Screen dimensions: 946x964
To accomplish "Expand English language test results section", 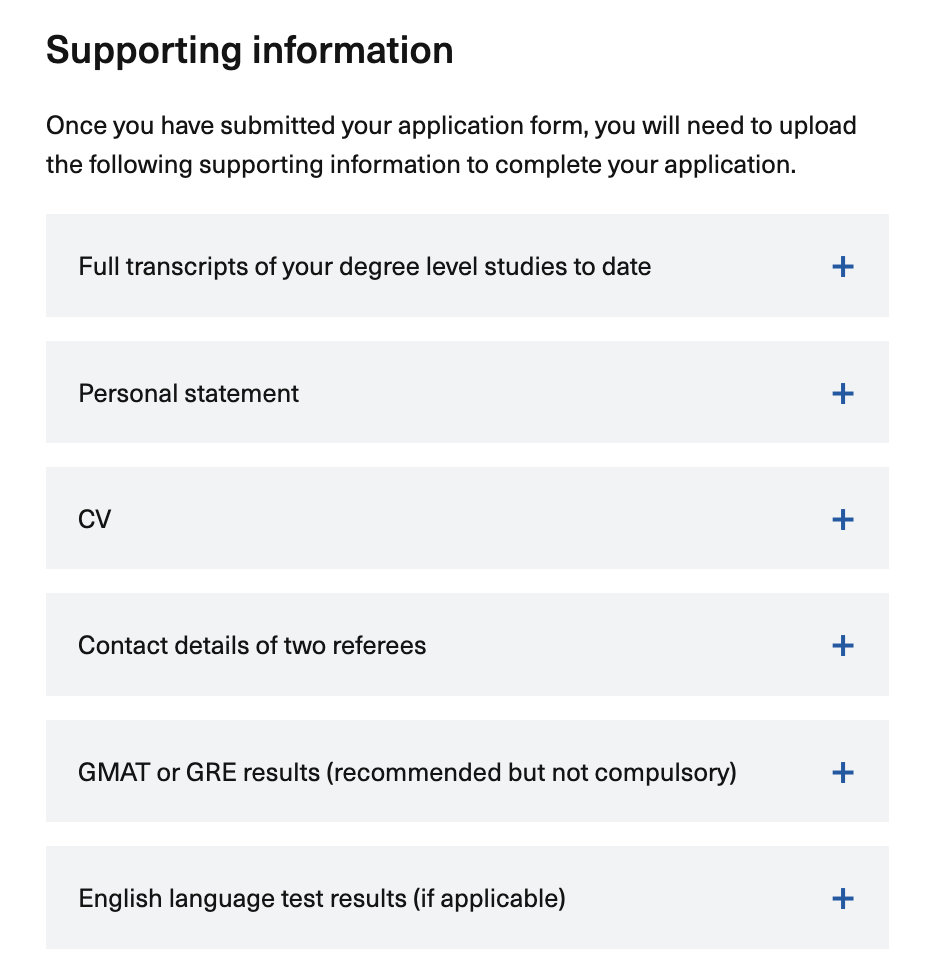I will pos(321,898).
